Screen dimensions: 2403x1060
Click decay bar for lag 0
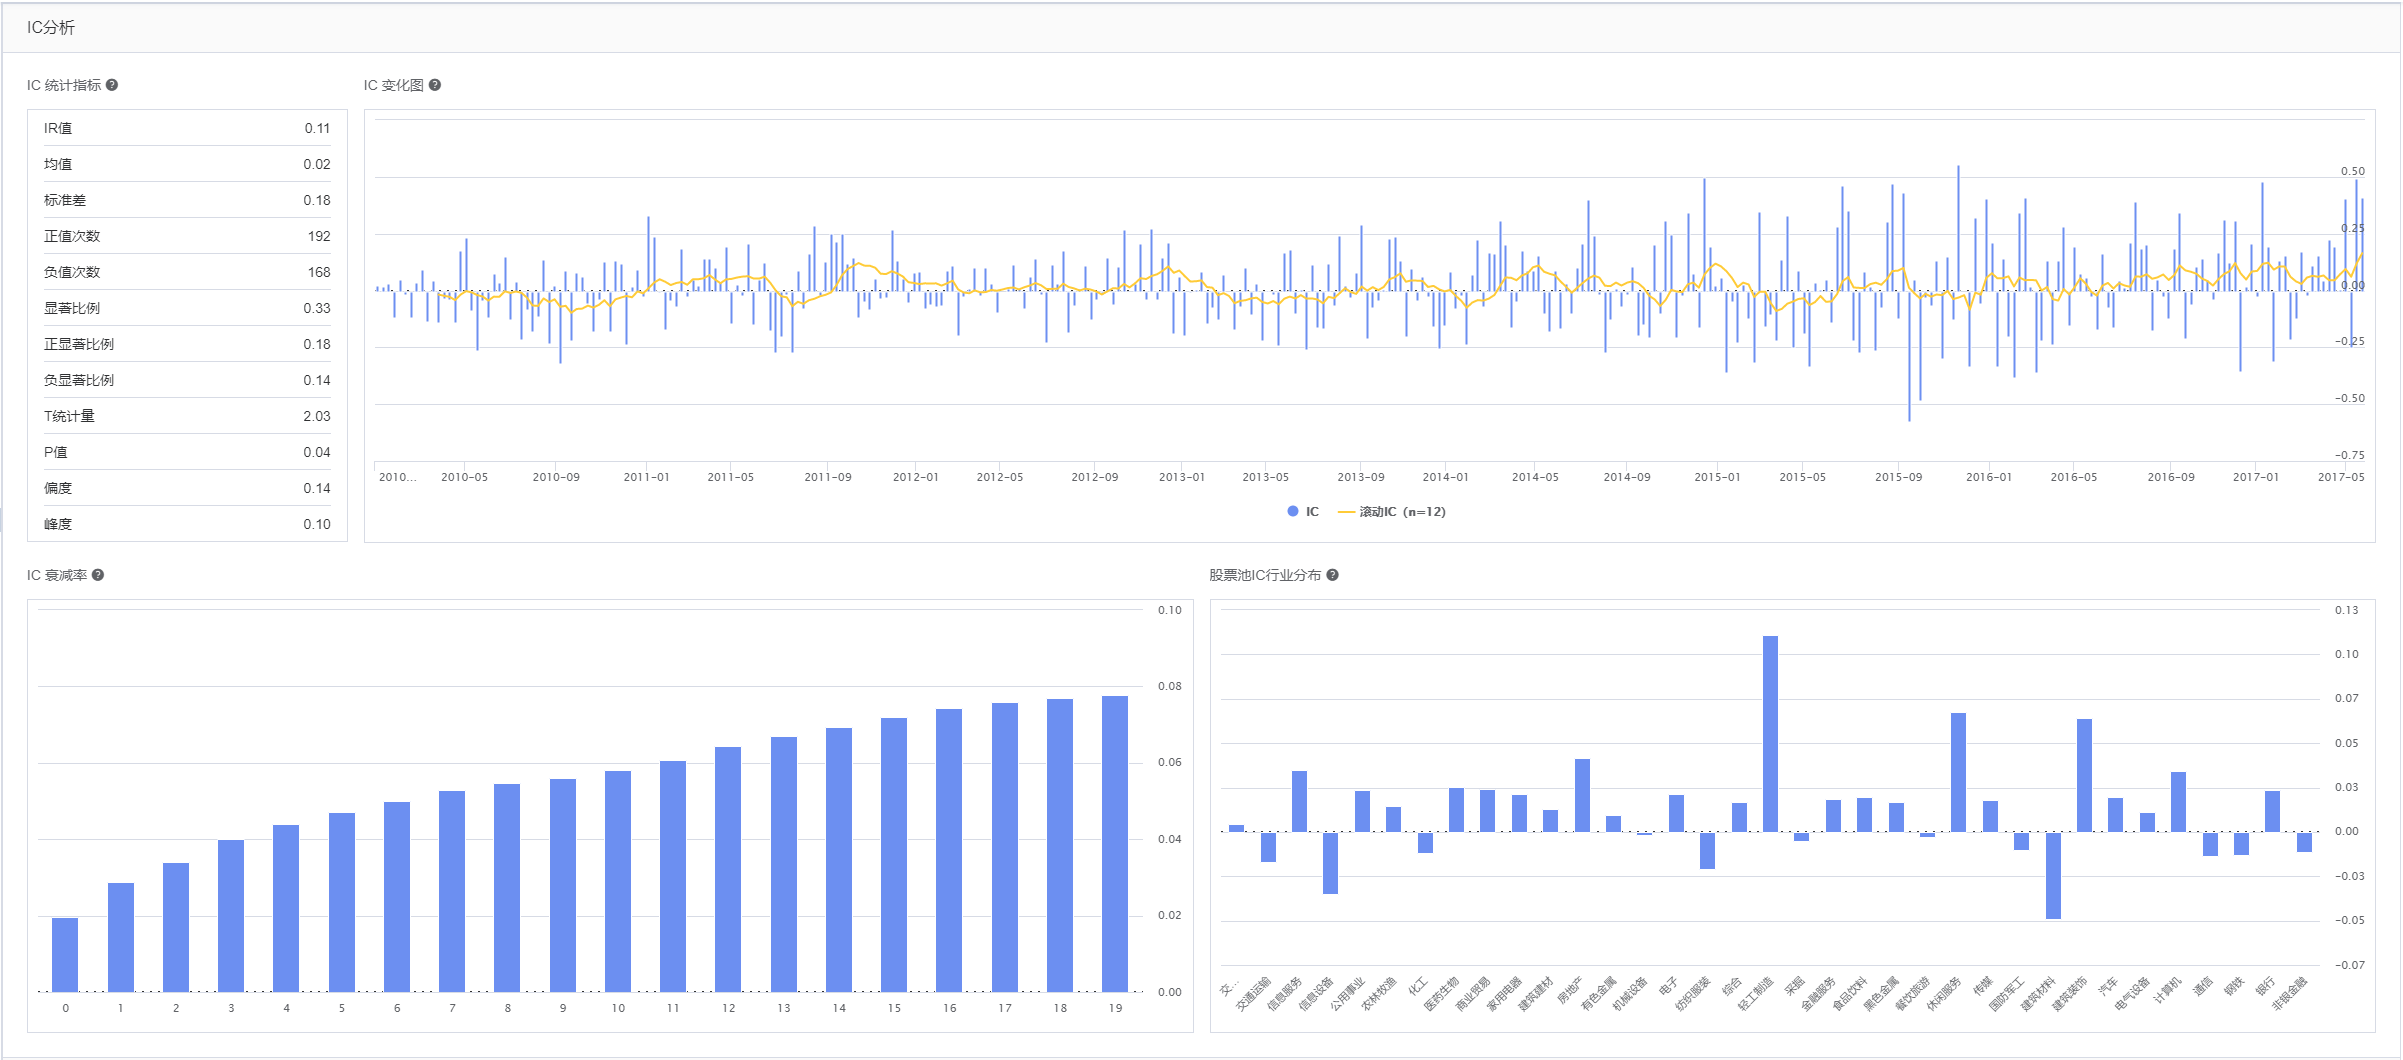point(65,954)
